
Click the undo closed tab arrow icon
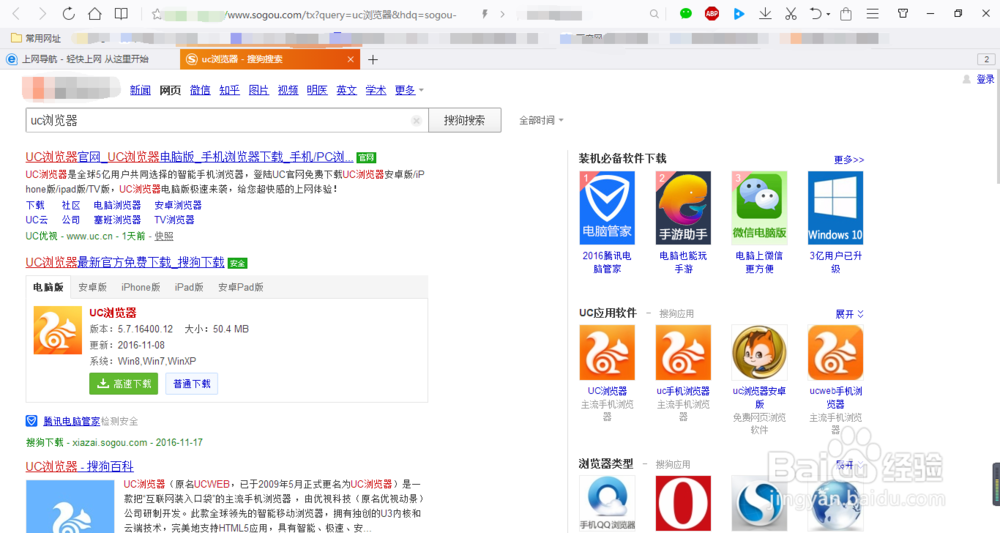[816, 13]
